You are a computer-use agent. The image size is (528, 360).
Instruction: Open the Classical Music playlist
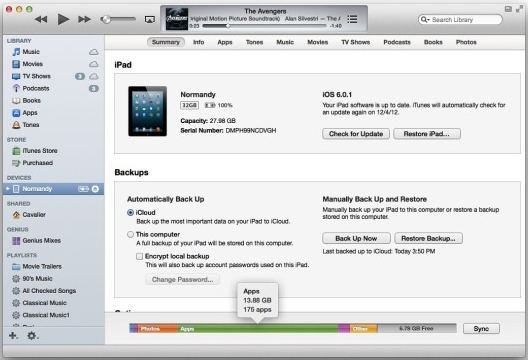tap(44, 303)
